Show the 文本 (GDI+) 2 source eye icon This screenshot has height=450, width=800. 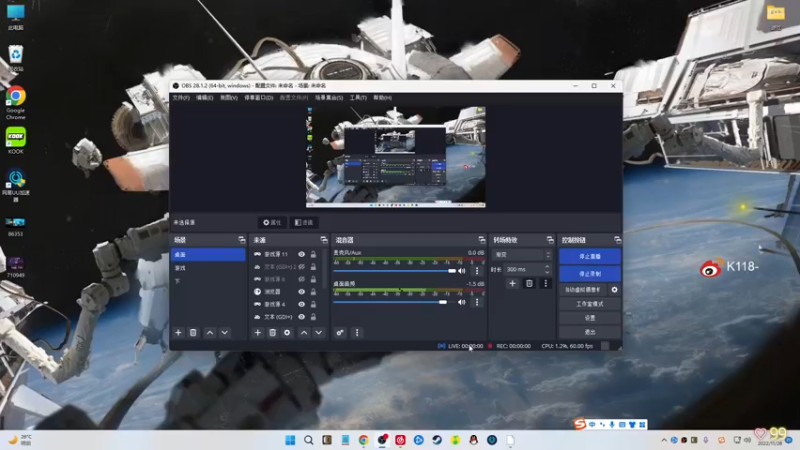(x=302, y=267)
